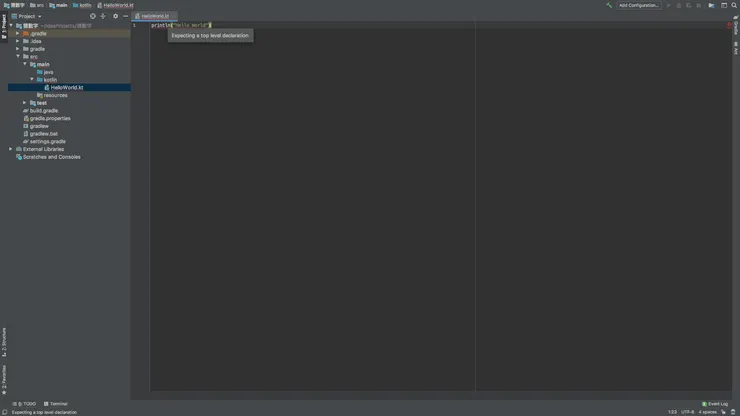Screen dimensions: 740x416
Task: Click the UTF-8 encoding selector
Action: point(687,412)
